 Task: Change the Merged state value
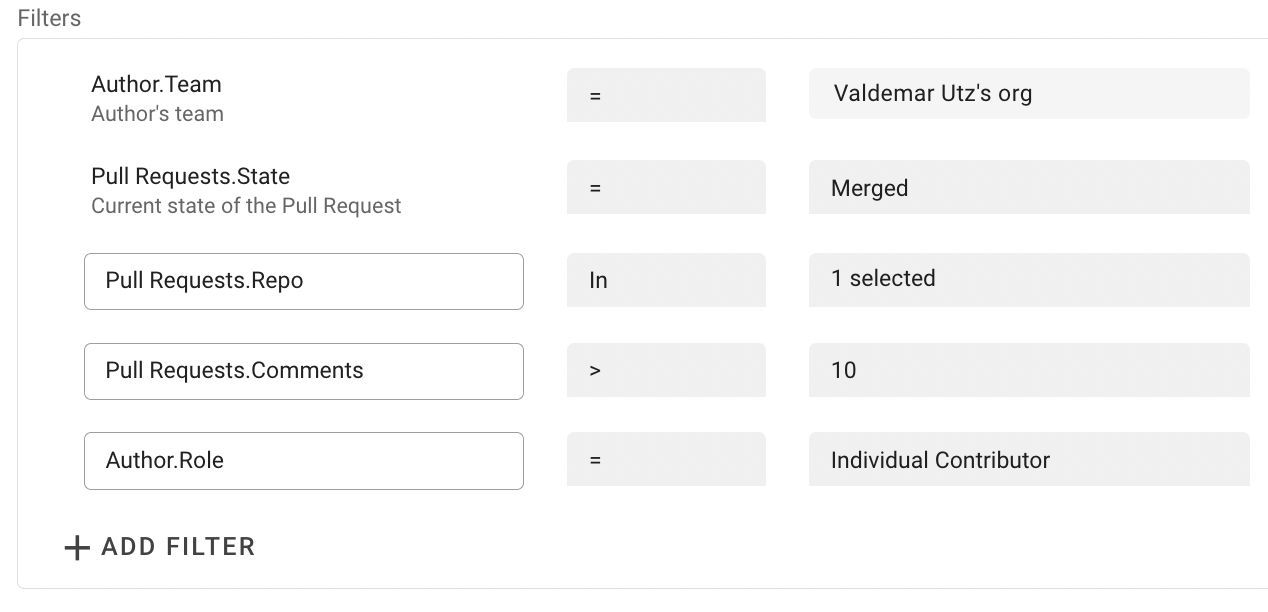[x=1028, y=188]
